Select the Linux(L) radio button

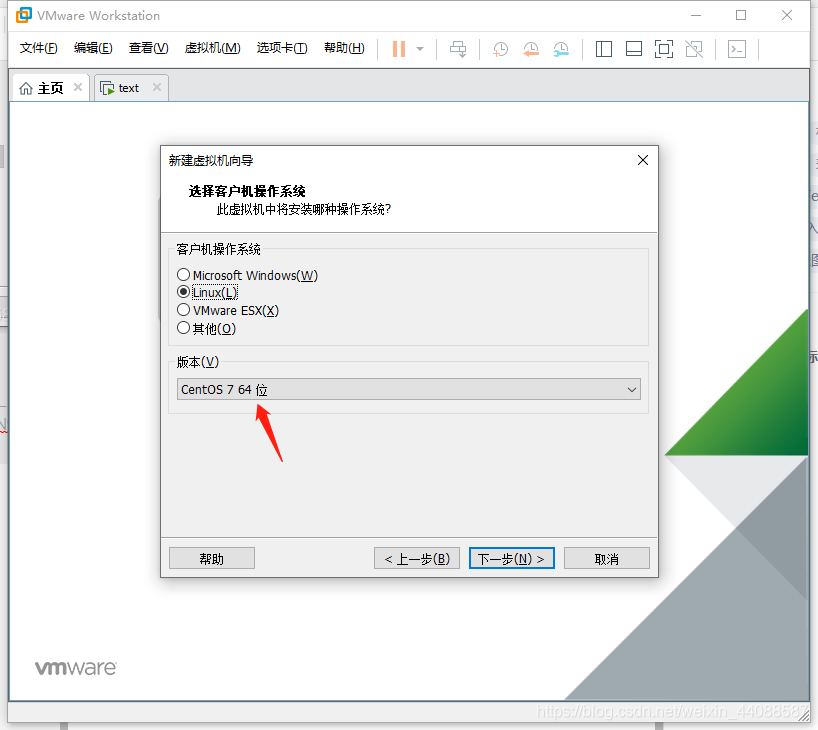pyautogui.click(x=183, y=292)
